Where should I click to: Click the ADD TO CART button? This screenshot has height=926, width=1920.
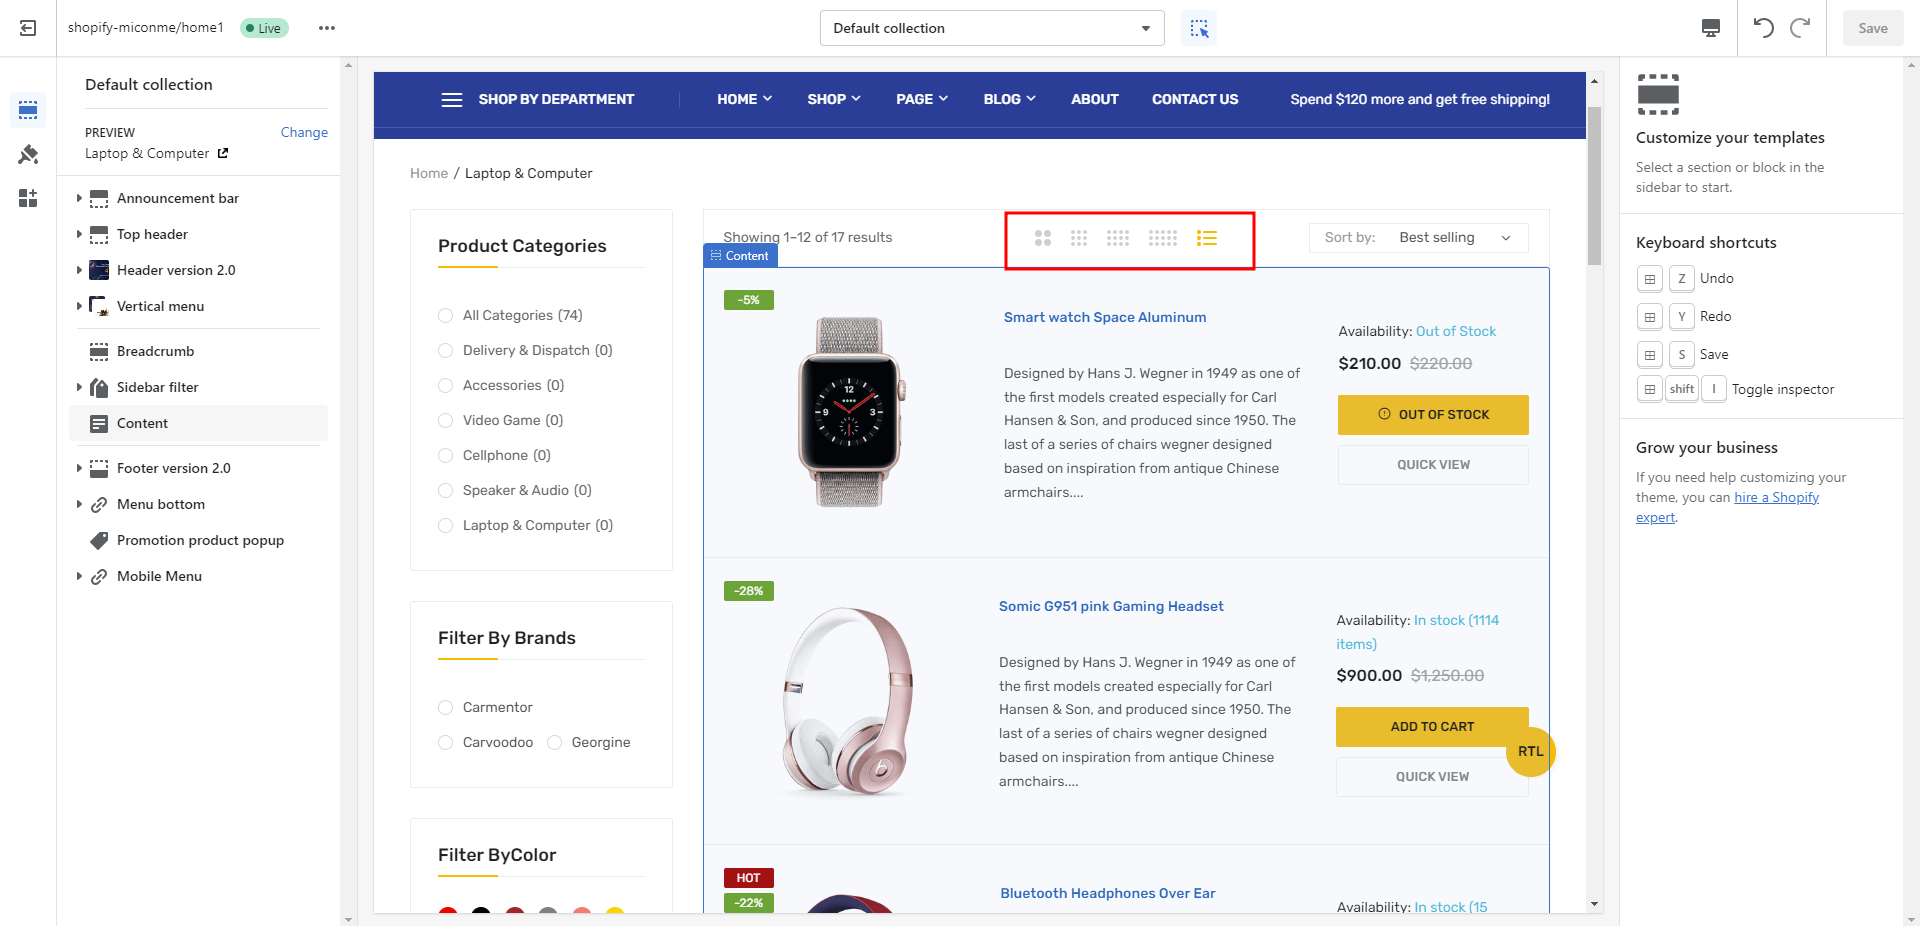tap(1431, 727)
